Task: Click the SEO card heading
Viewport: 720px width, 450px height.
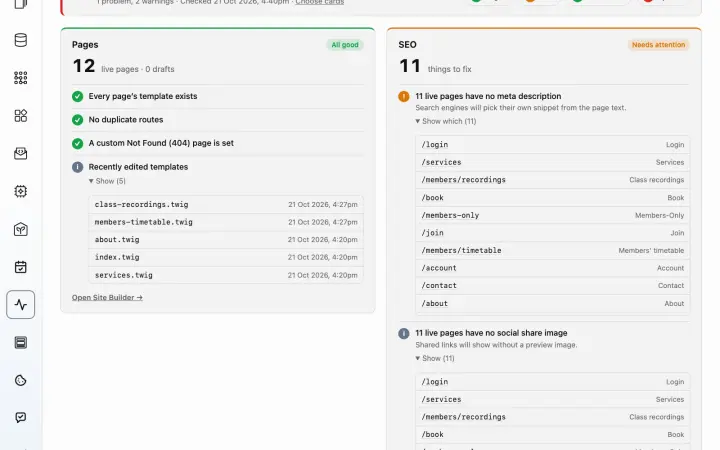Action: [x=407, y=45]
